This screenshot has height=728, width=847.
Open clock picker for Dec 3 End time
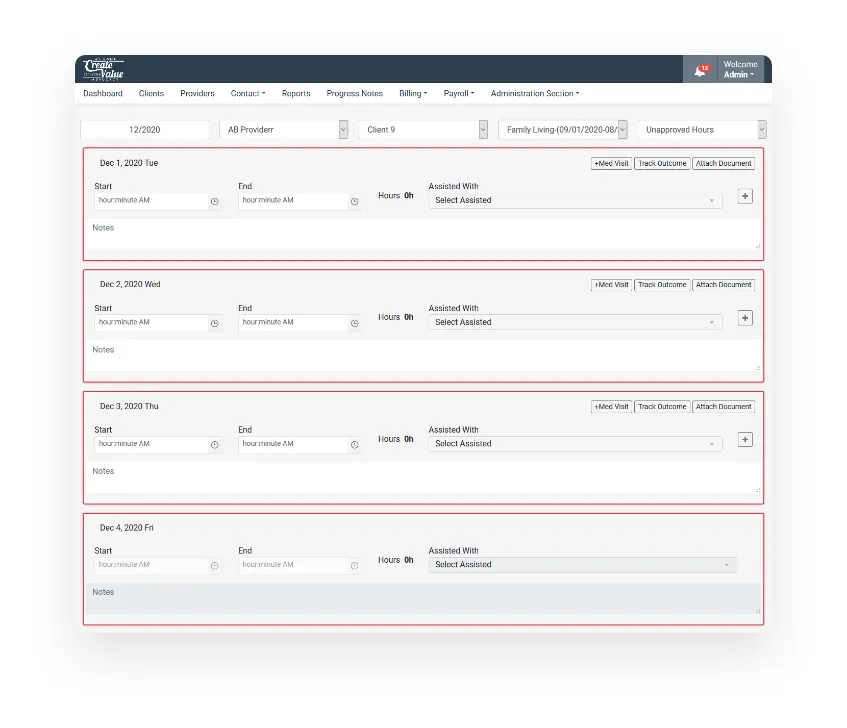(354, 444)
